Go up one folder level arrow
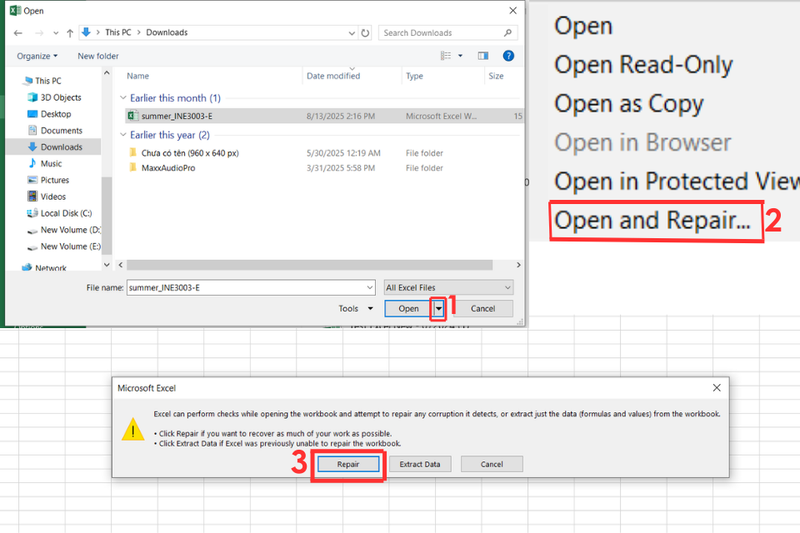Screen dimensions: 800x533 click(70, 33)
